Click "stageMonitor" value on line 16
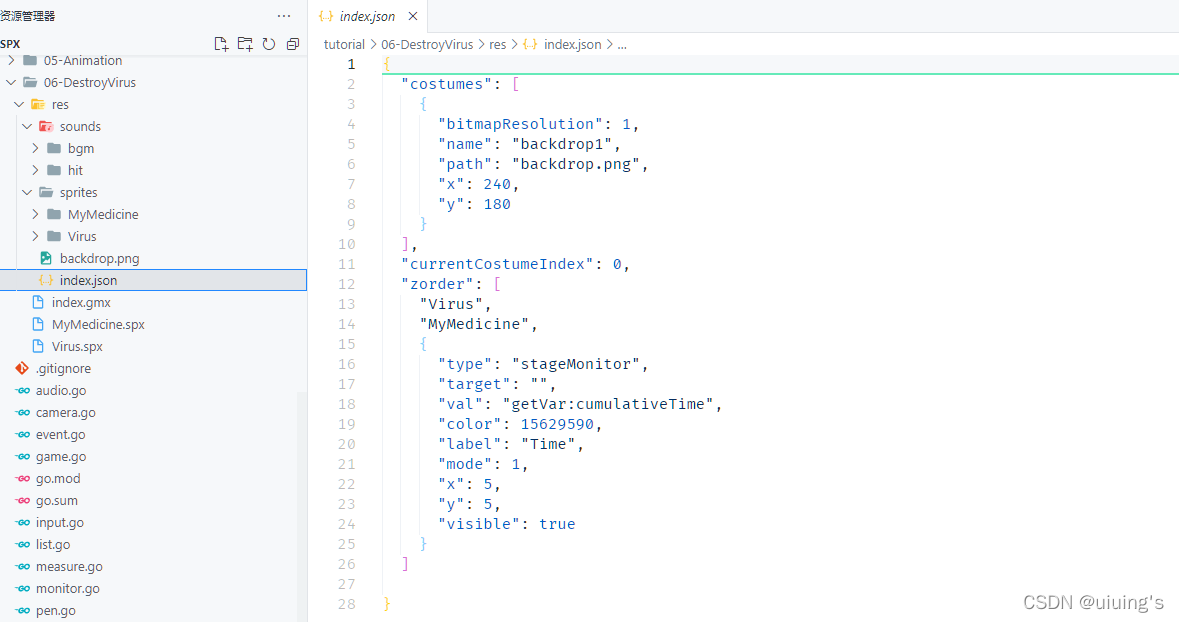The width and height of the screenshot is (1179, 622). (x=575, y=364)
